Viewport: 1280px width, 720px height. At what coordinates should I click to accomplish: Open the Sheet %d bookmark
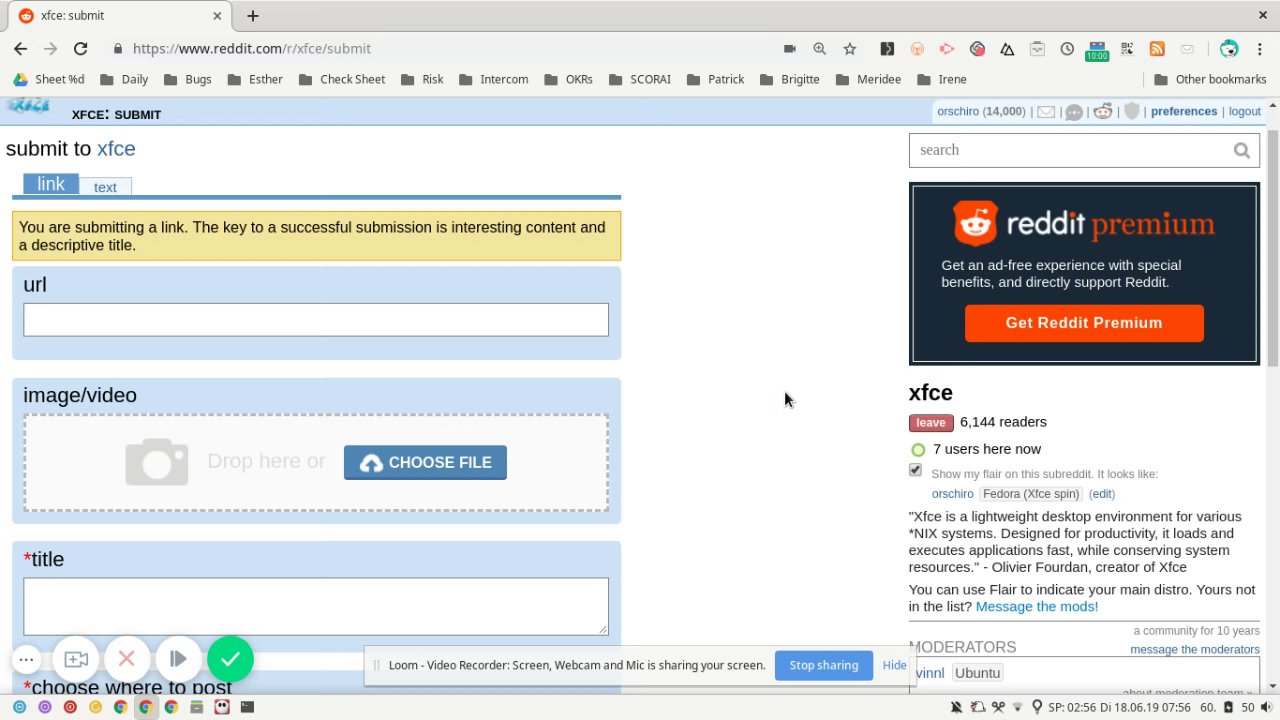click(x=49, y=79)
